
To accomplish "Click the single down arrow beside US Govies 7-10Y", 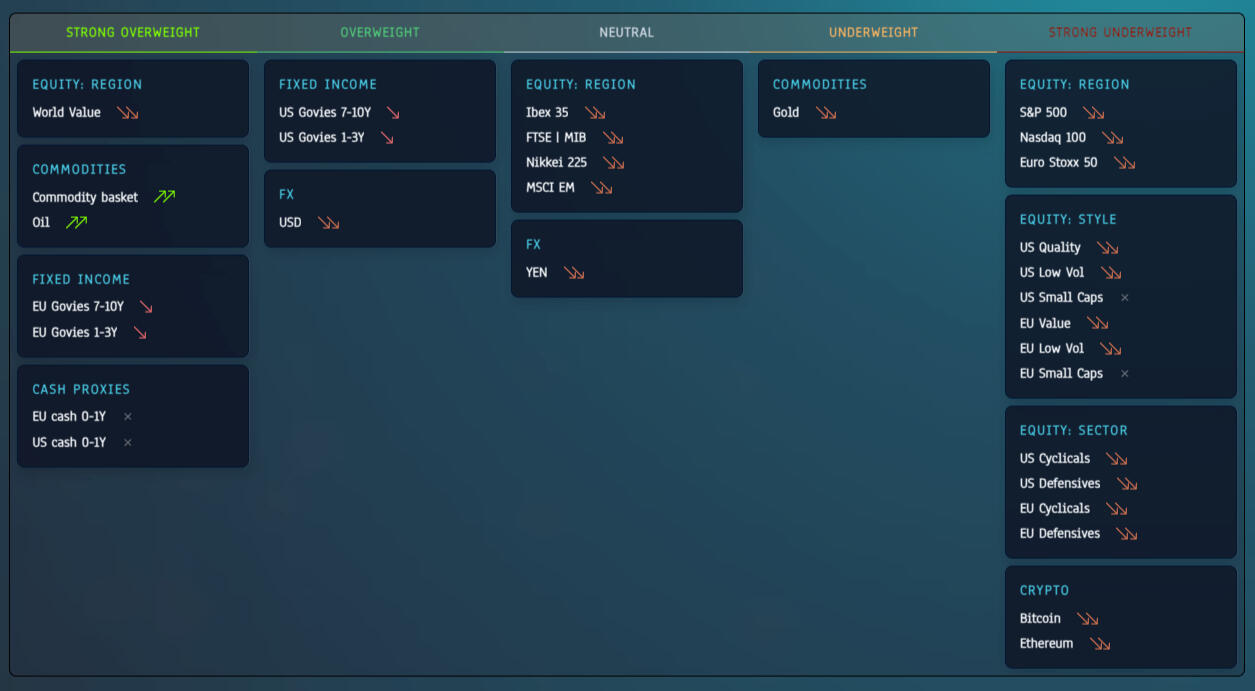I will pyautogui.click(x=393, y=113).
